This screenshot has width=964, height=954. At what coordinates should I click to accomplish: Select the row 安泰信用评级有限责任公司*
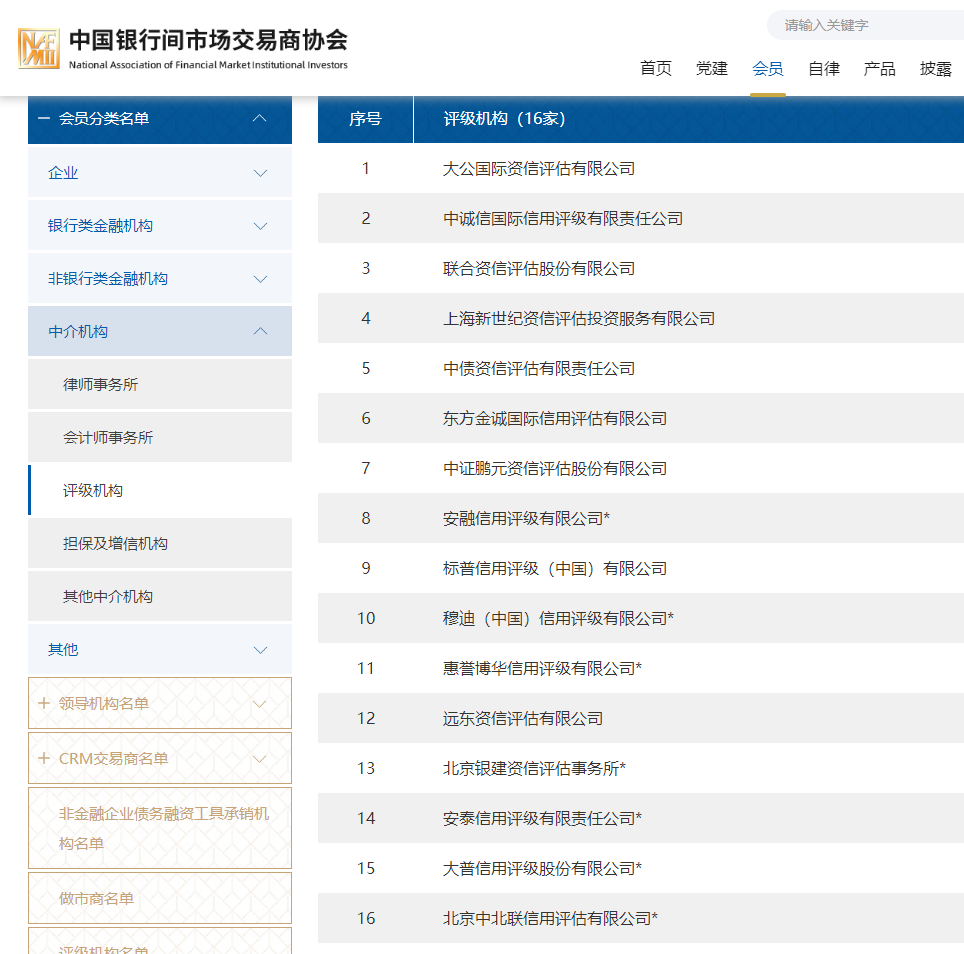point(641,818)
